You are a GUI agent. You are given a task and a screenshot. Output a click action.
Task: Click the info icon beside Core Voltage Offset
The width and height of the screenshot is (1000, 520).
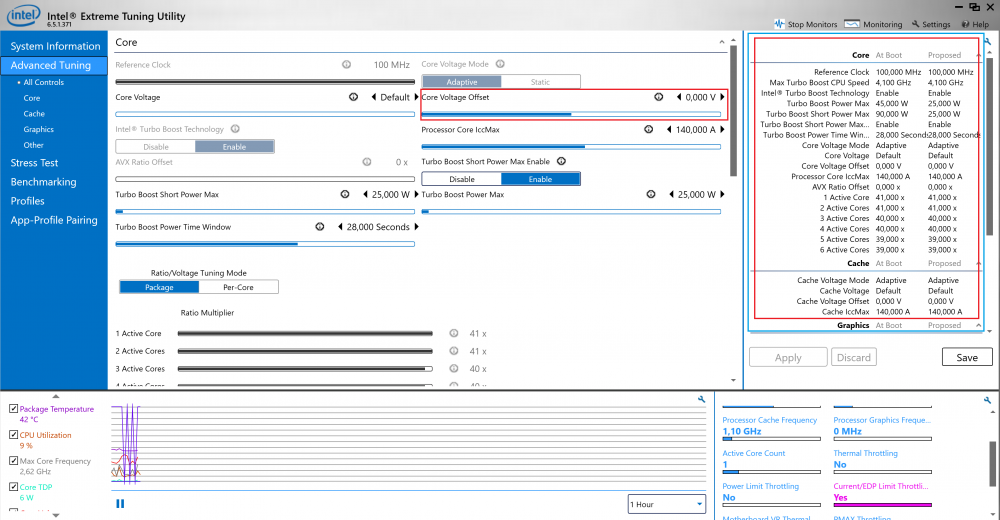coord(658,97)
